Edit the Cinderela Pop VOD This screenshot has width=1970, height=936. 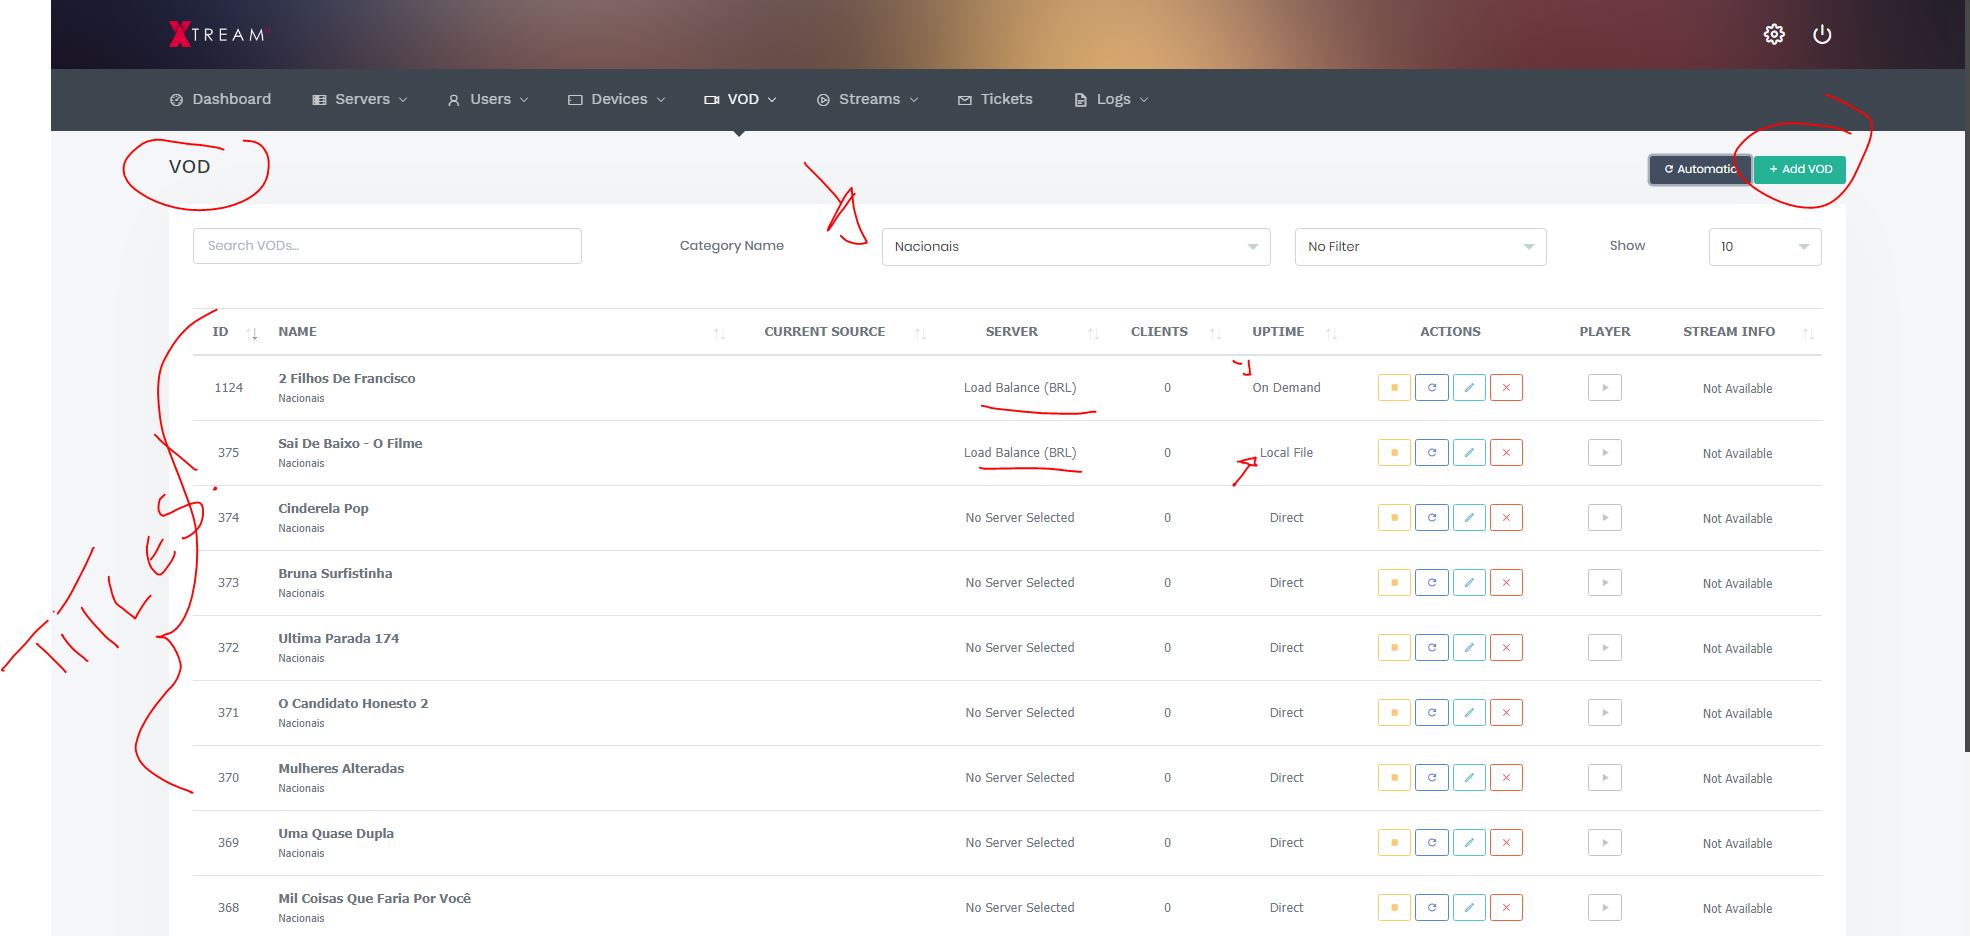(x=1469, y=518)
